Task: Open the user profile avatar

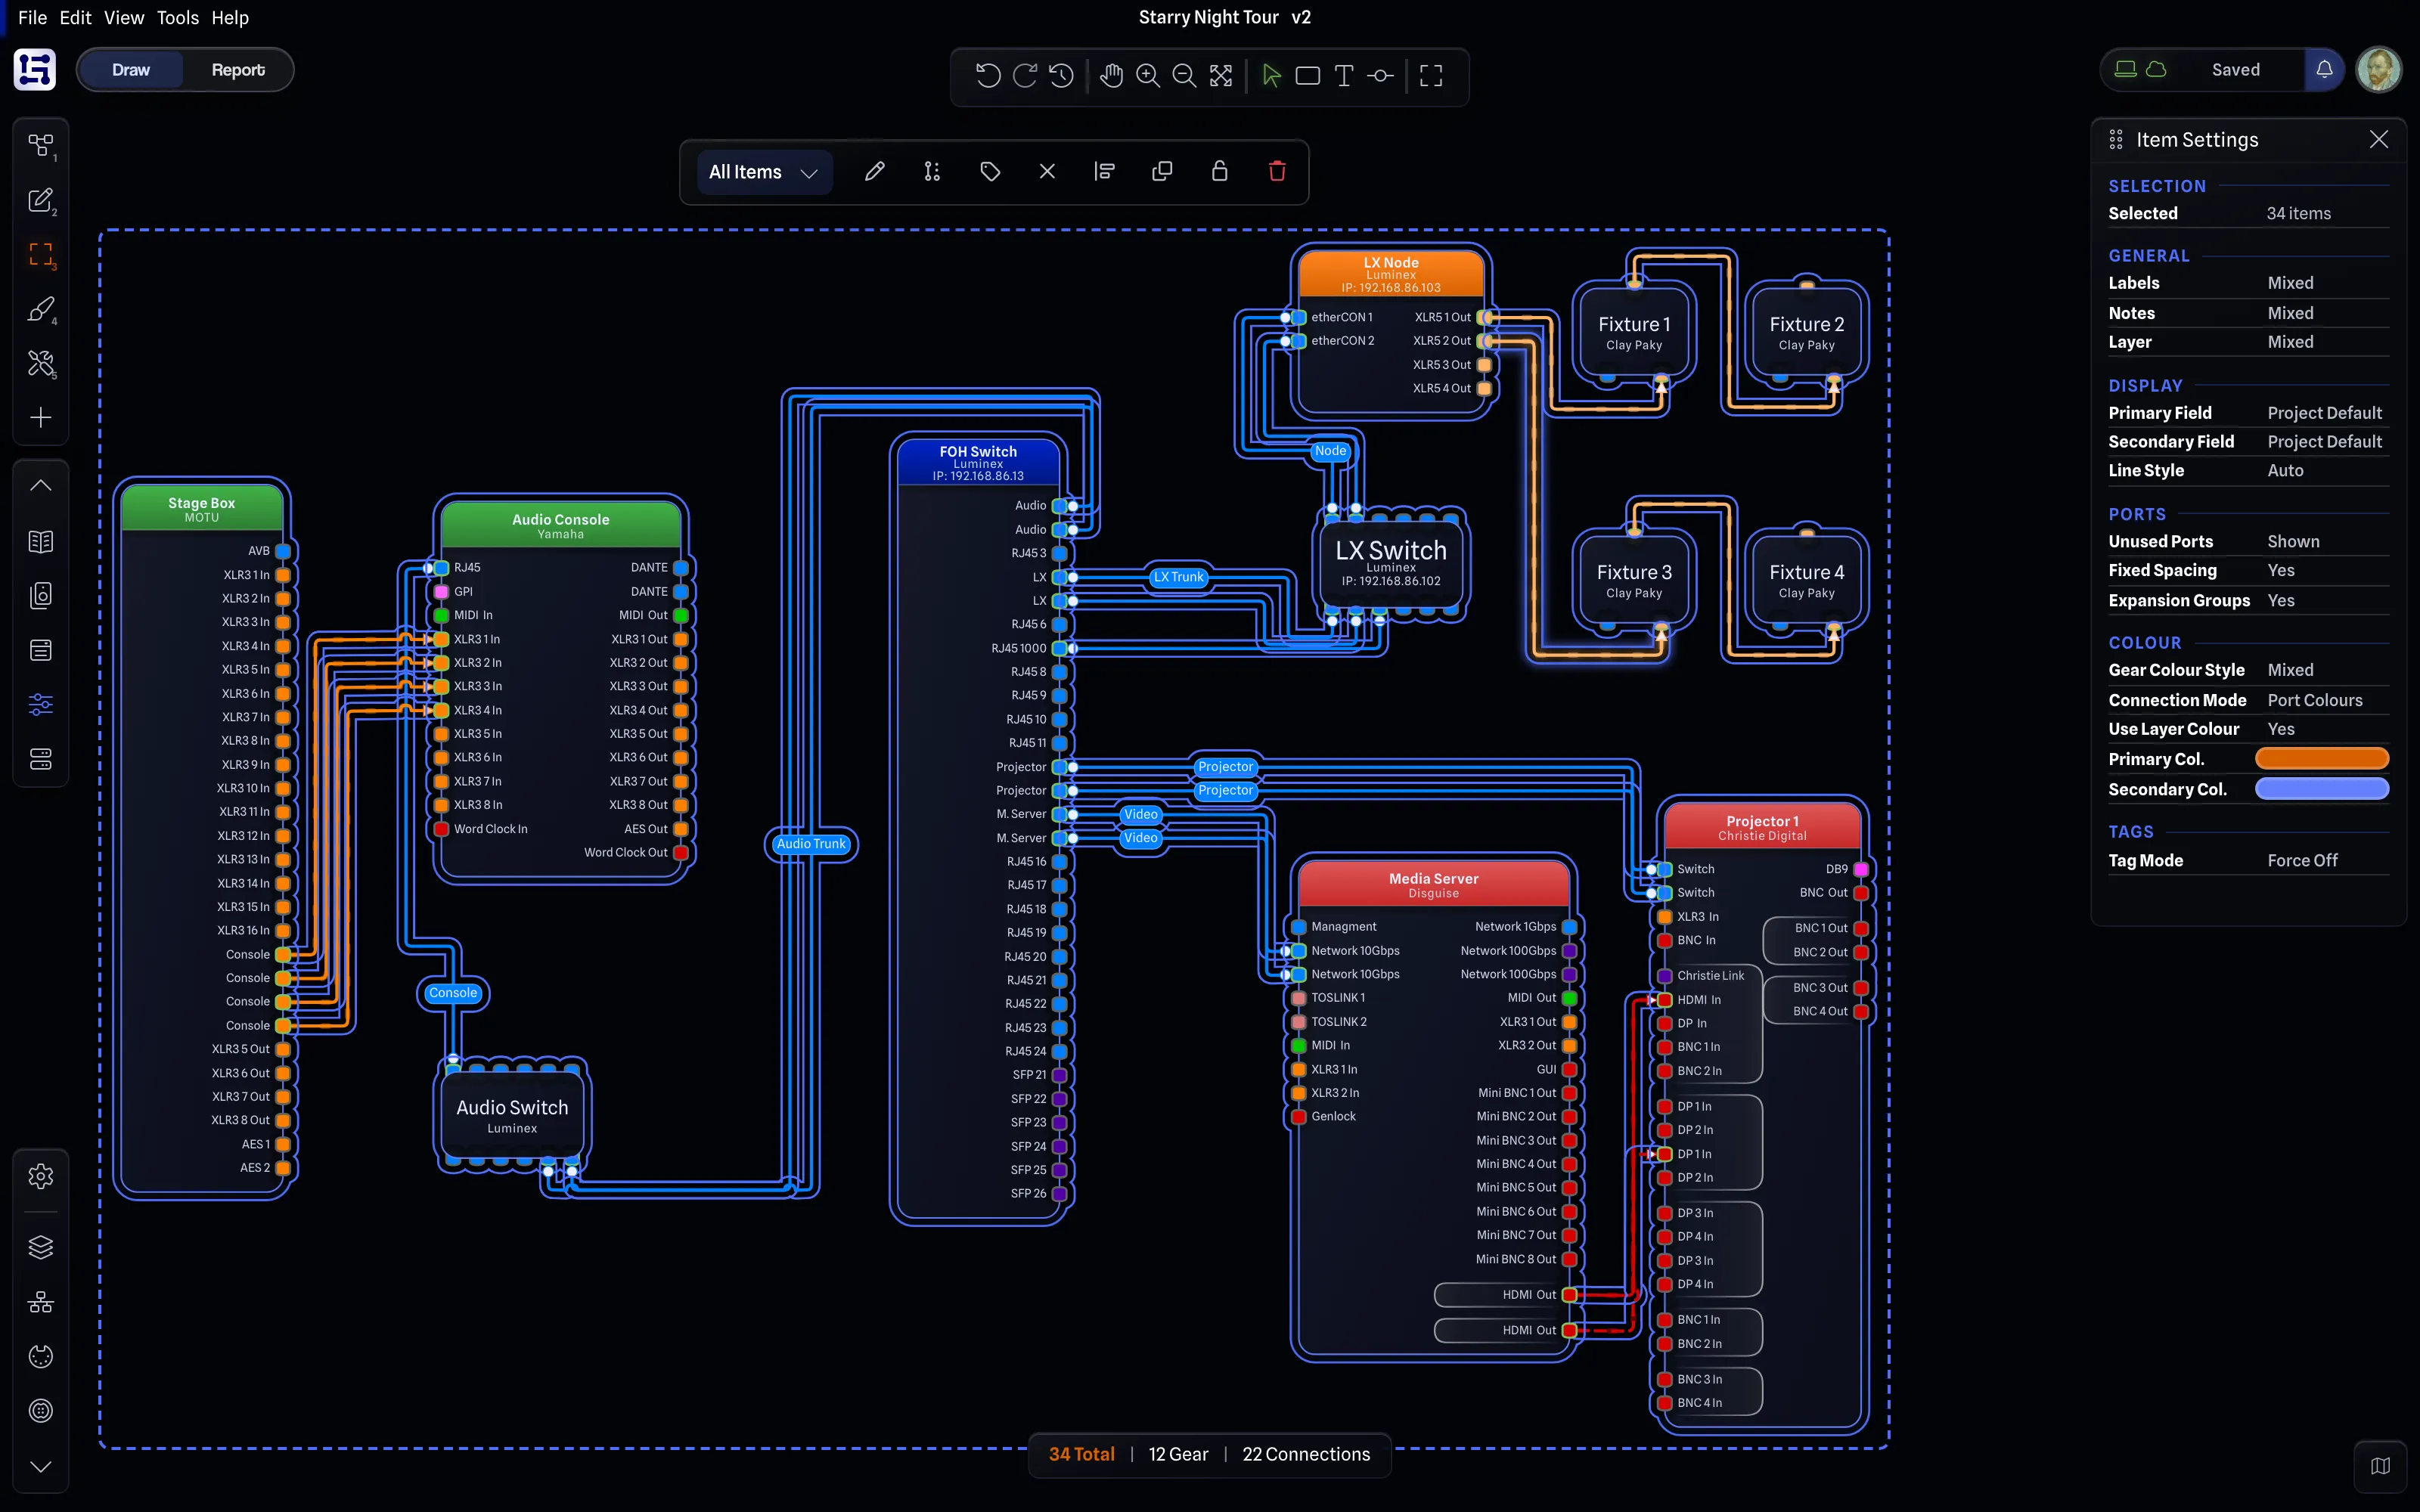Action: tap(2379, 70)
